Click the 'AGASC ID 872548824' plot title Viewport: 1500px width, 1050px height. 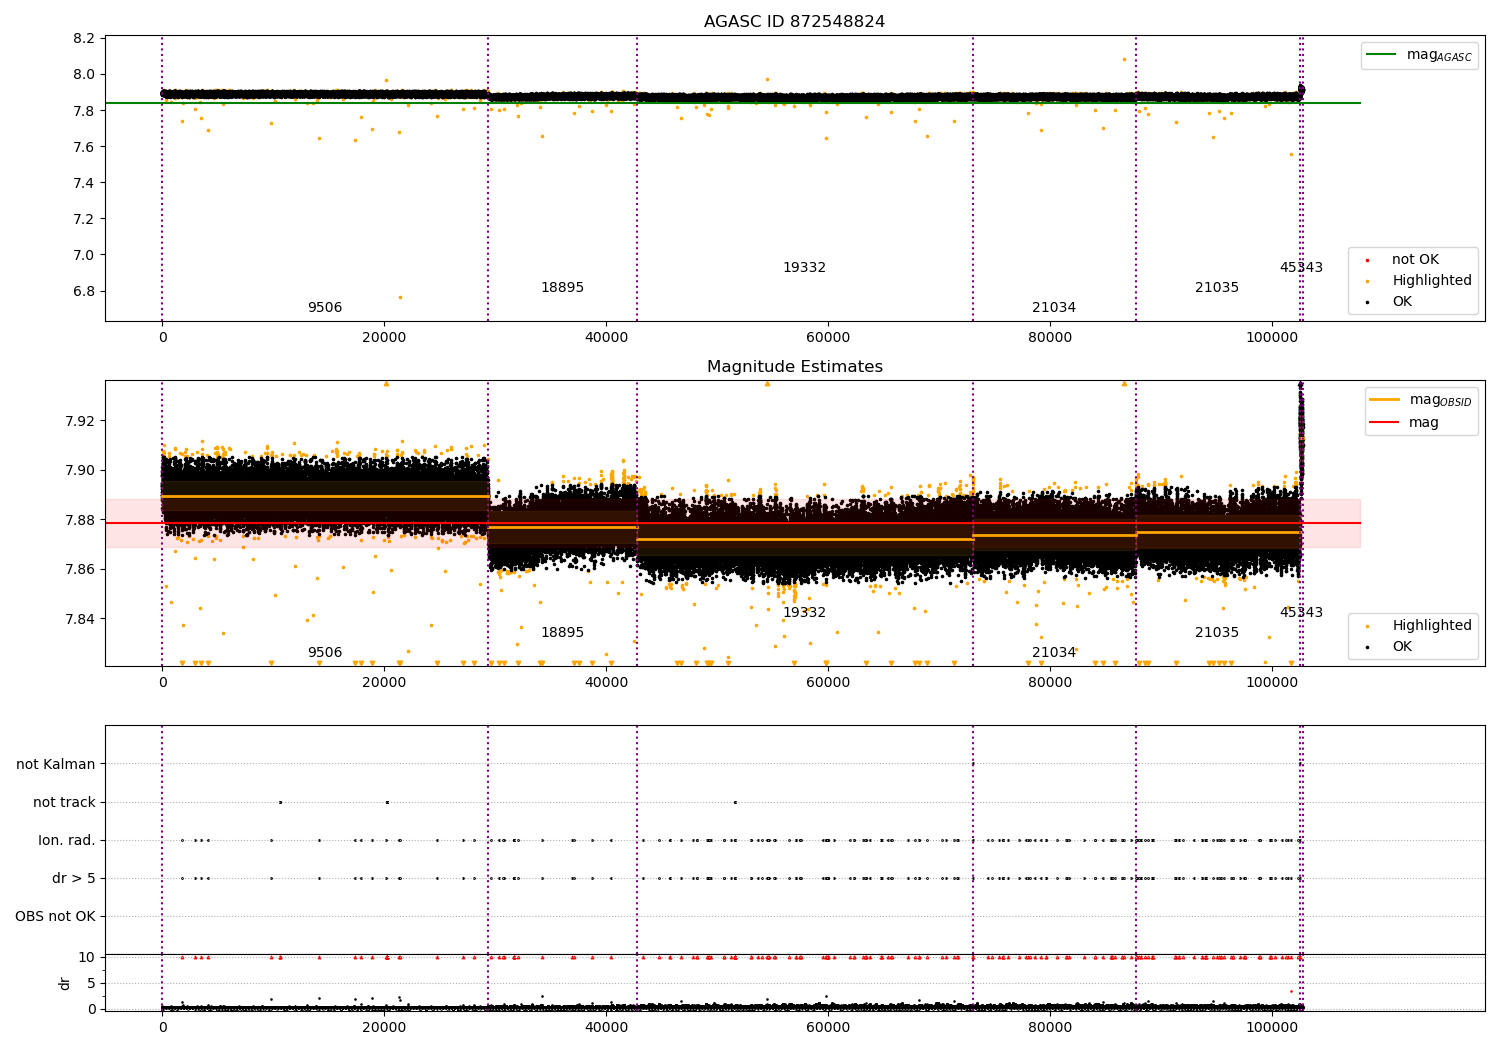[x=794, y=22]
